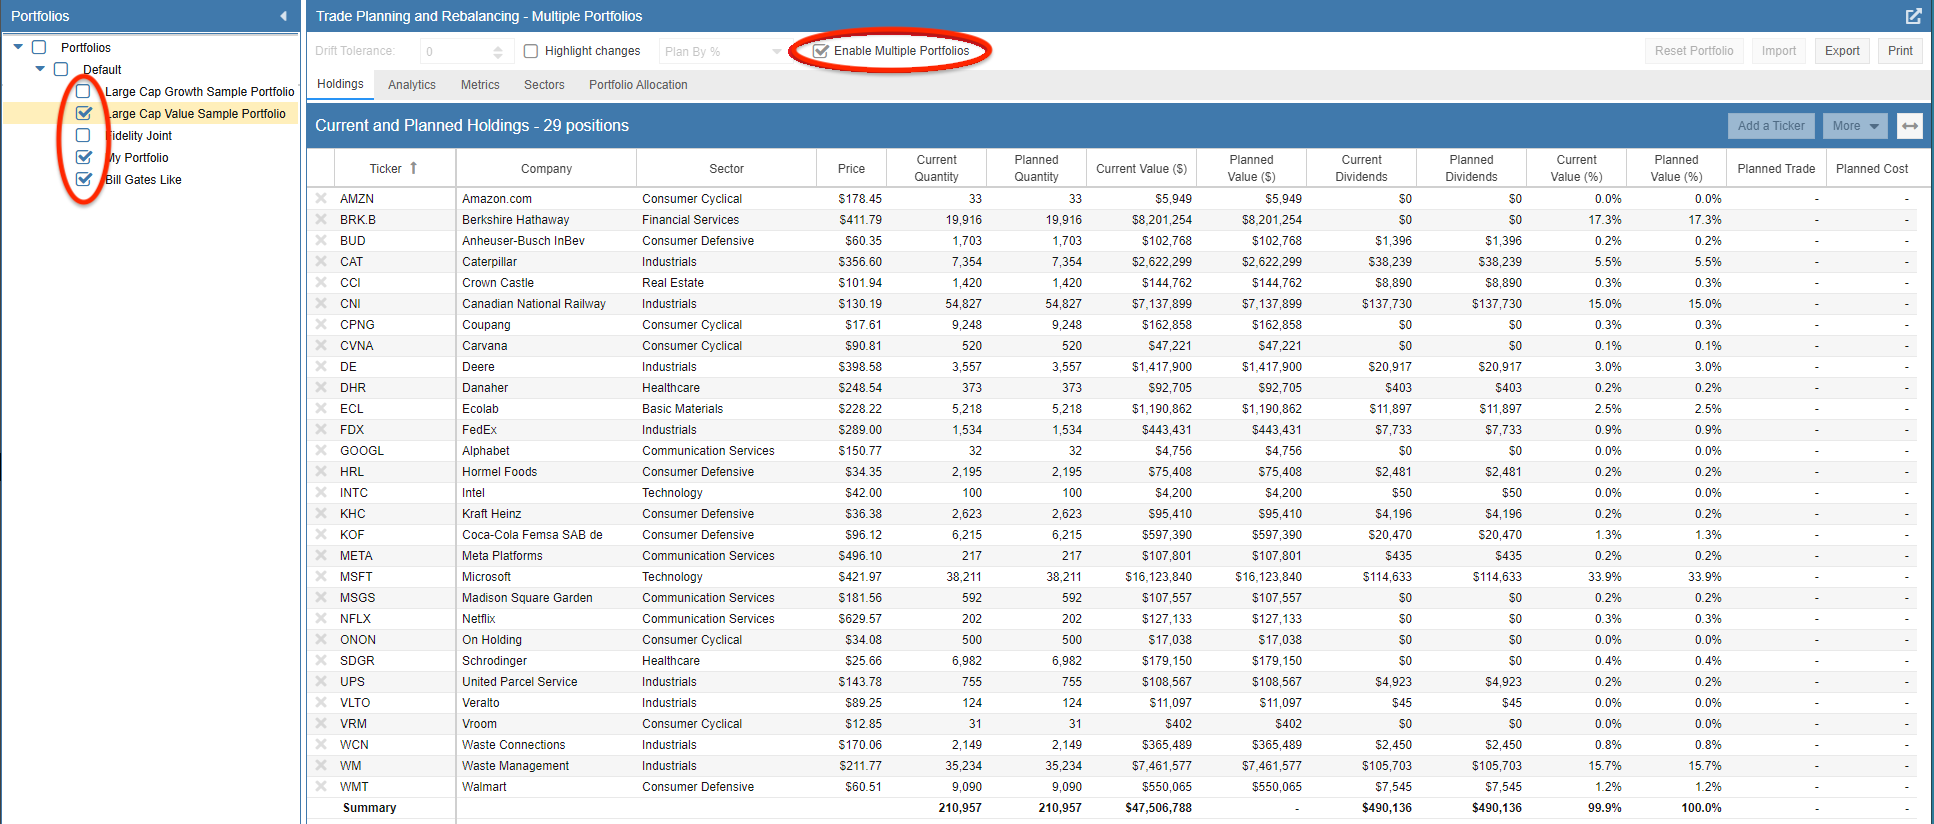Remove the CPNG row with X icon
This screenshot has width=1934, height=824.
[321, 324]
